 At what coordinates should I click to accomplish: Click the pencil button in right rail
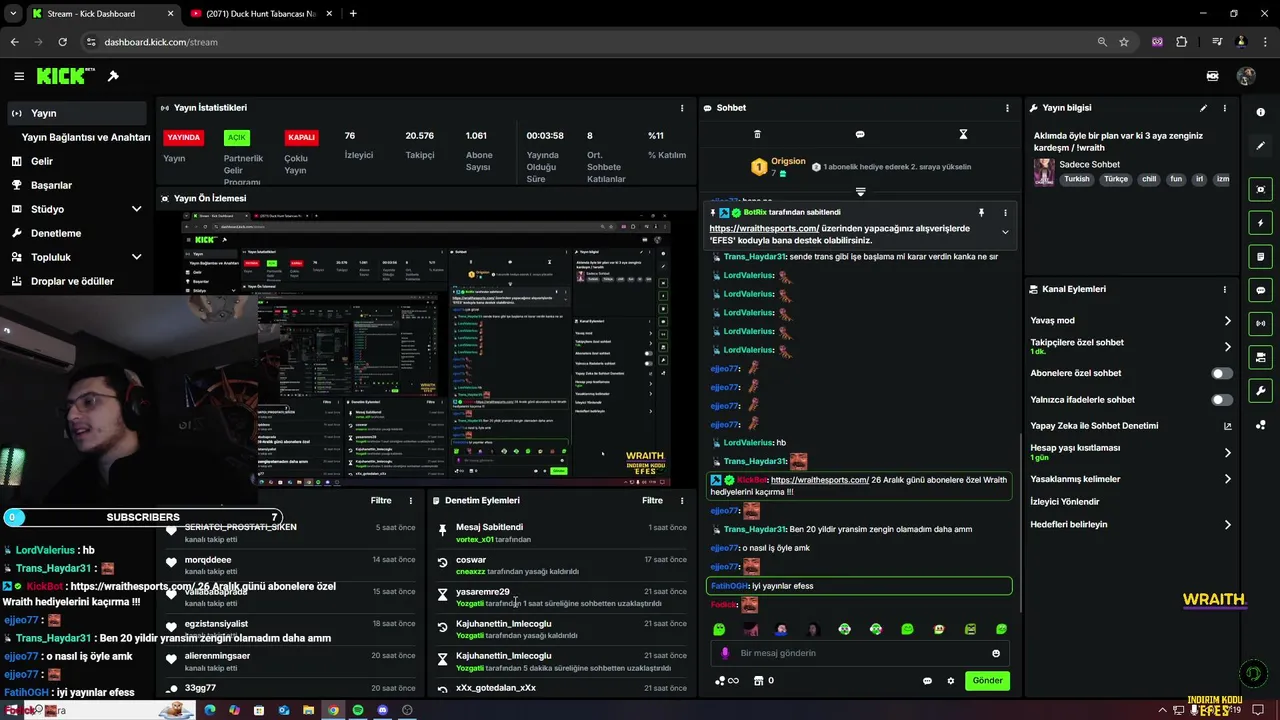pos(1261,146)
